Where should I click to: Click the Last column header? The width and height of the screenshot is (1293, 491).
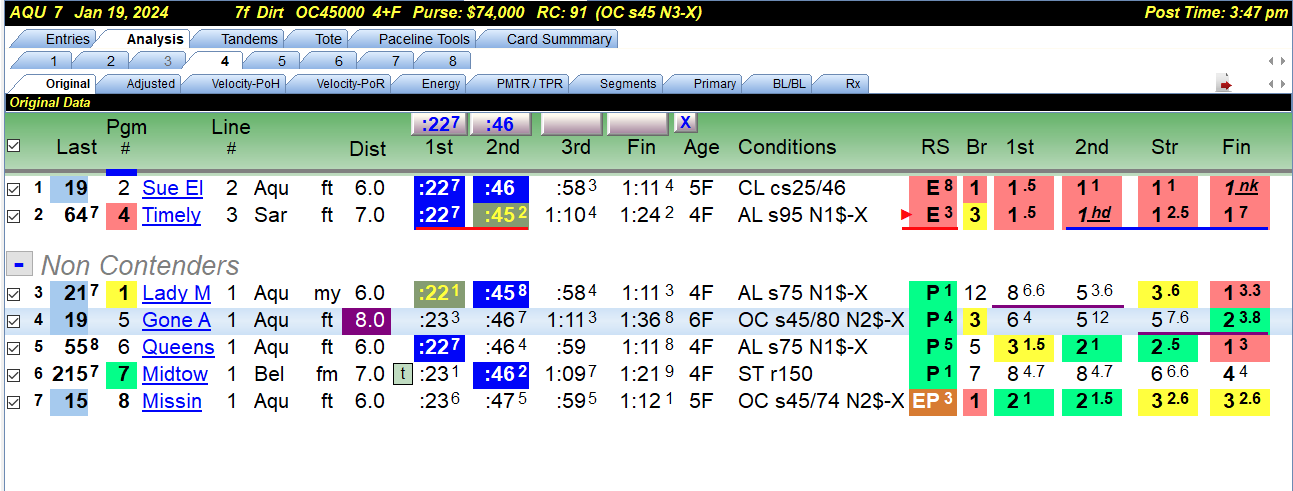click(x=77, y=147)
